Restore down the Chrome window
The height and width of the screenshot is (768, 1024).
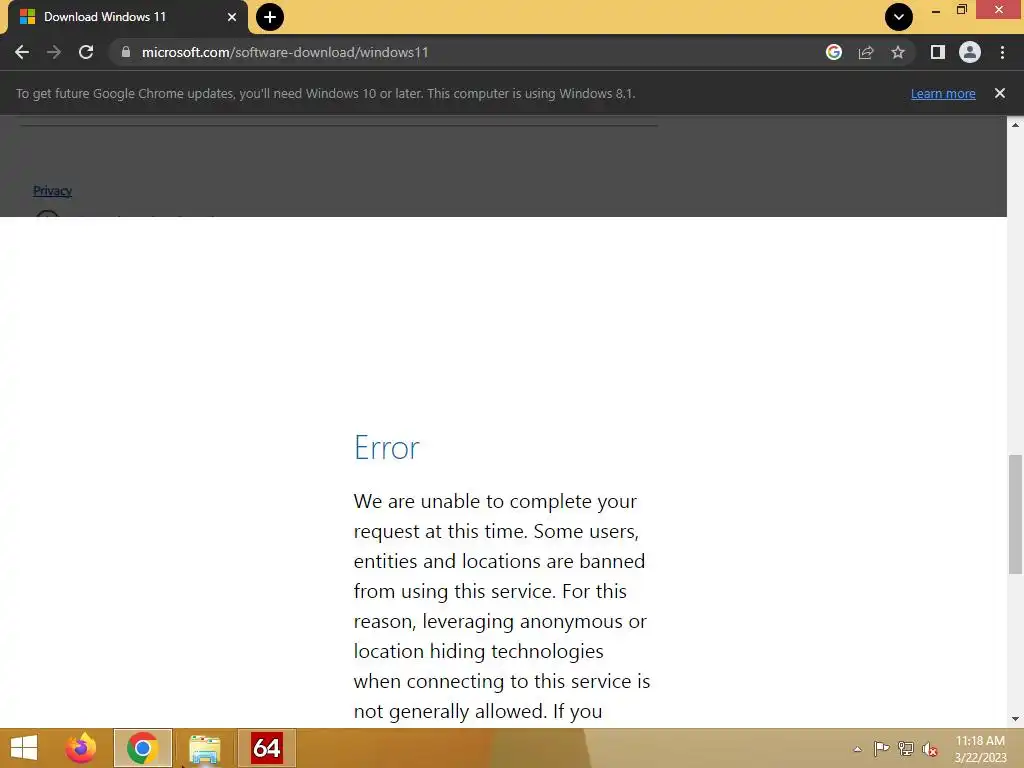point(961,10)
